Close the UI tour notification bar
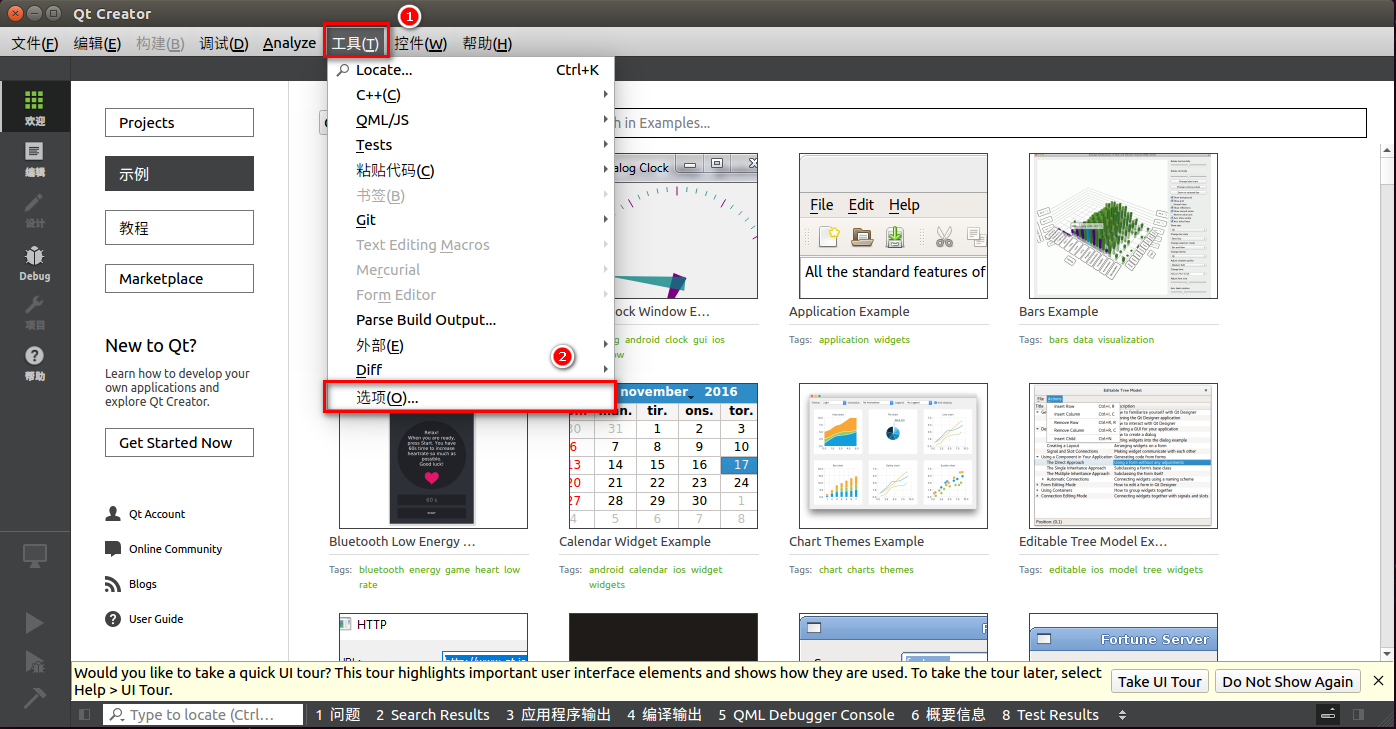 1378,681
